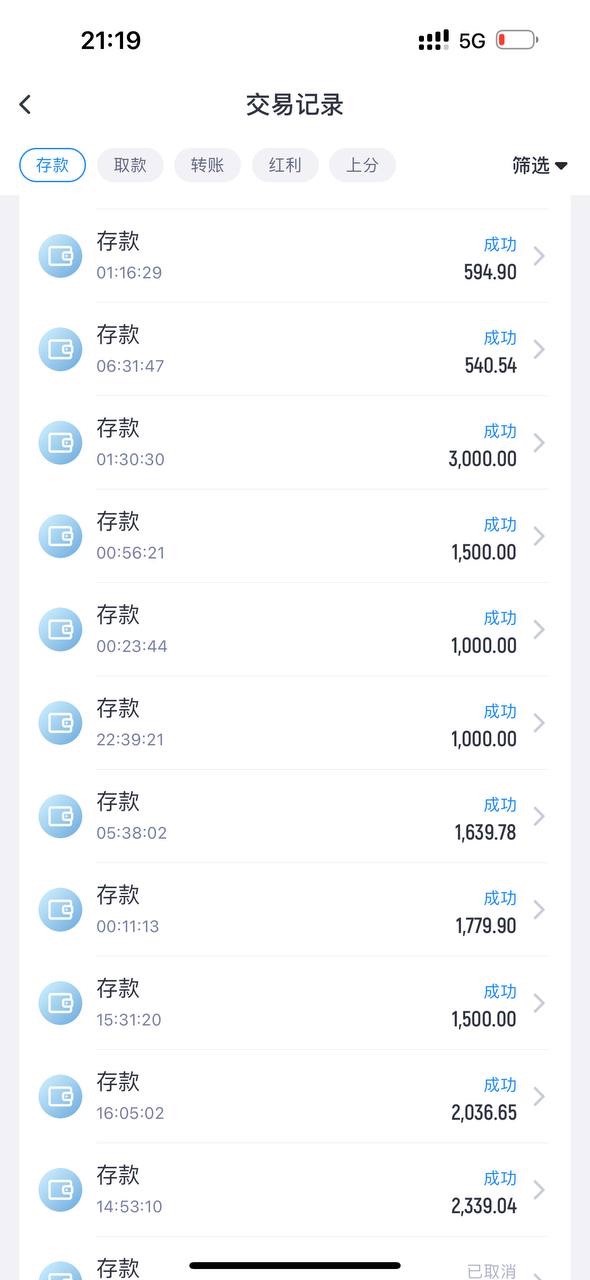
Task: Click the wallet icon on the 3,000.00 deposit row
Action: coord(60,442)
